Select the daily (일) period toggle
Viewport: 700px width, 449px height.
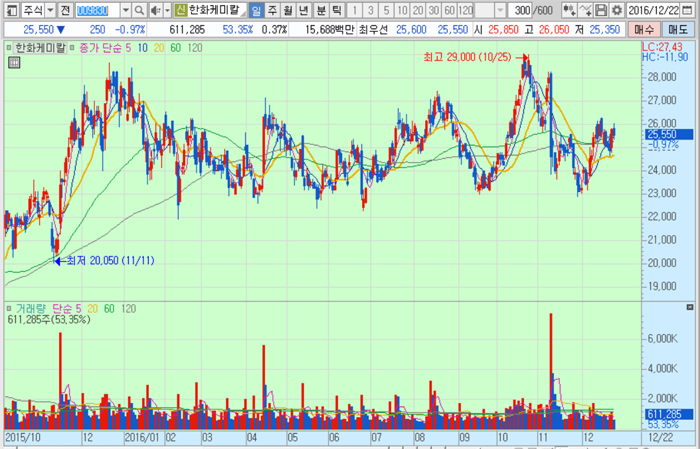256,10
